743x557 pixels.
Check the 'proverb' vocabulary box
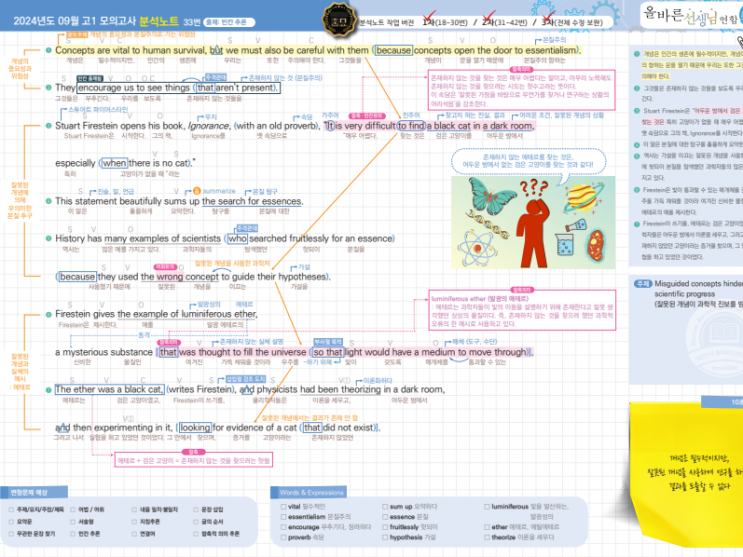click(283, 537)
